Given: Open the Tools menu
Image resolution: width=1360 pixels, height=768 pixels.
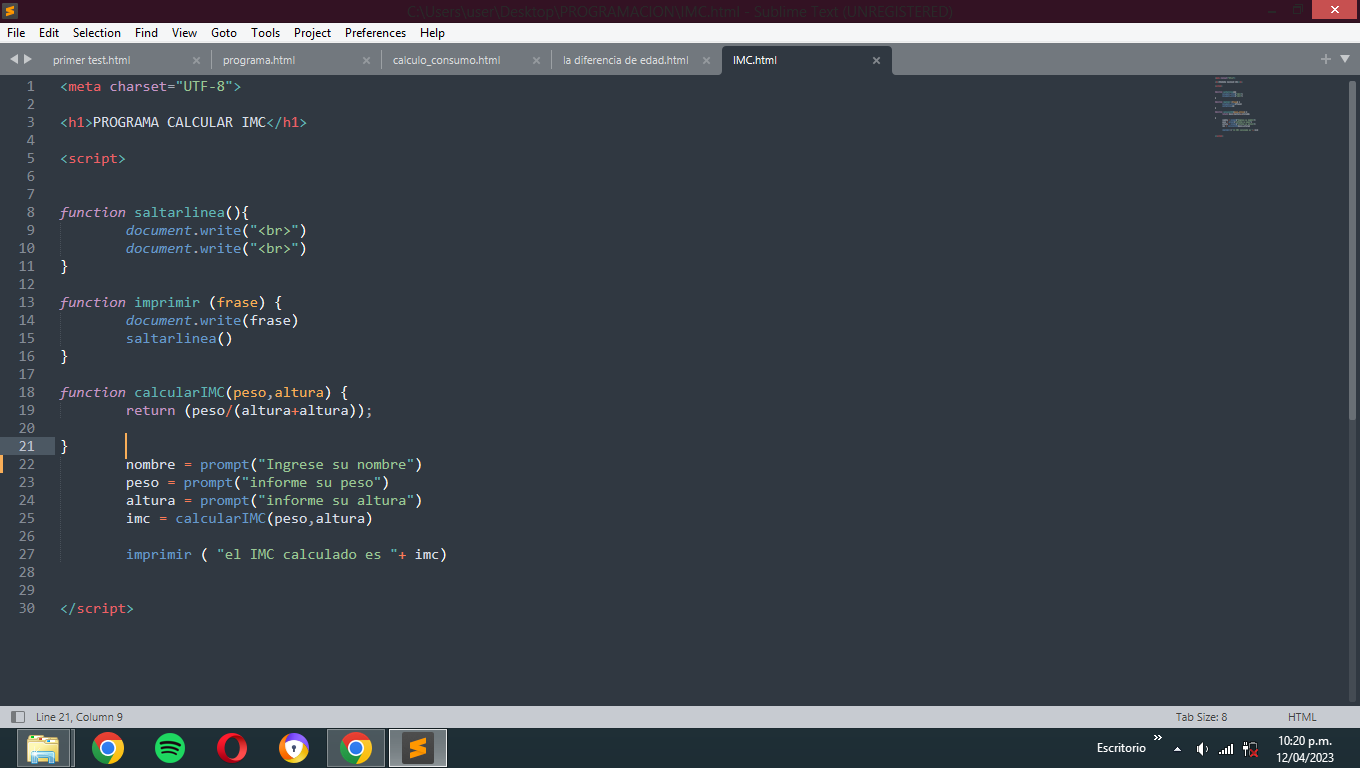Looking at the screenshot, I should pyautogui.click(x=265, y=33).
